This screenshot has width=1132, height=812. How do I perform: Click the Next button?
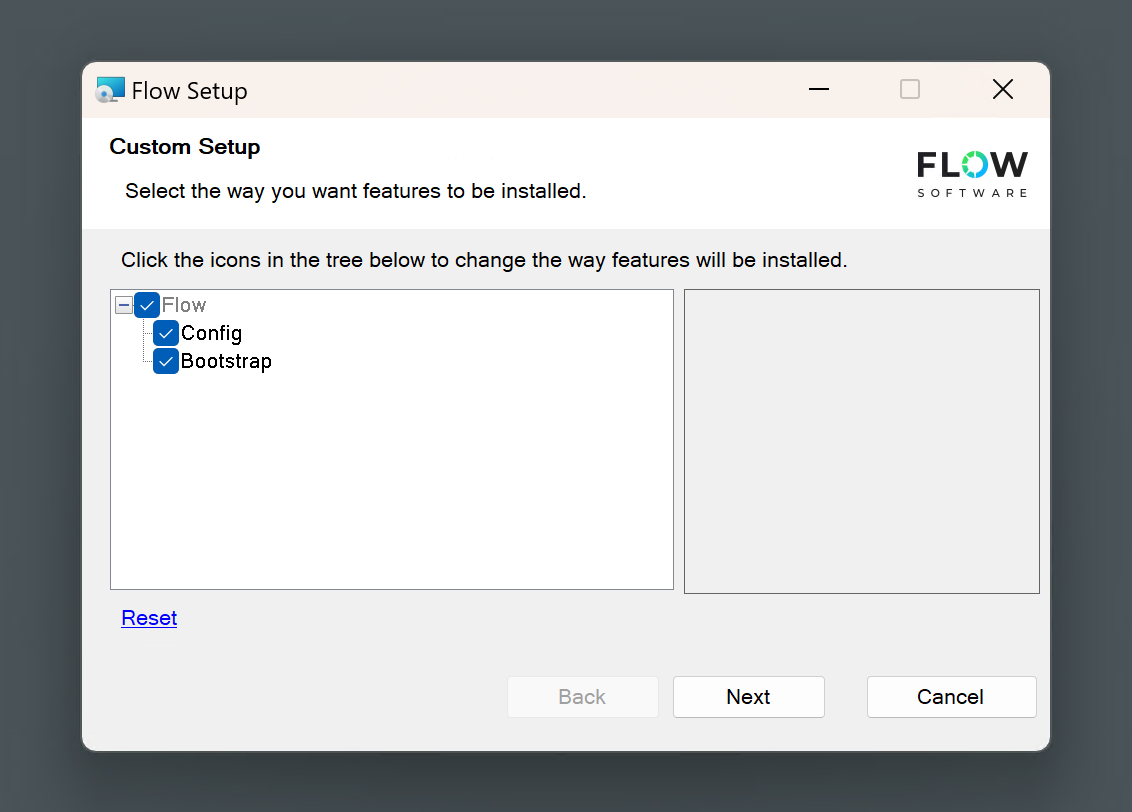pyautogui.click(x=748, y=697)
